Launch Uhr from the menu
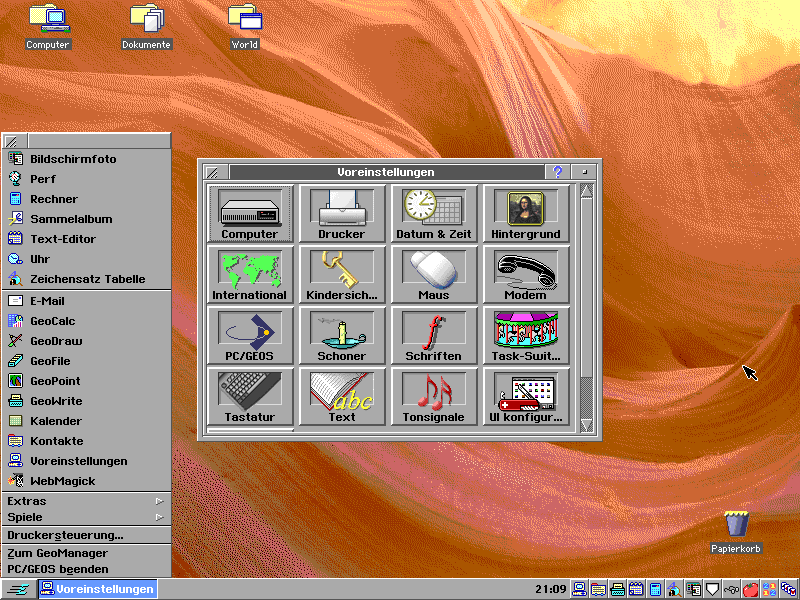Viewport: 800px width, 600px height. tap(86, 259)
